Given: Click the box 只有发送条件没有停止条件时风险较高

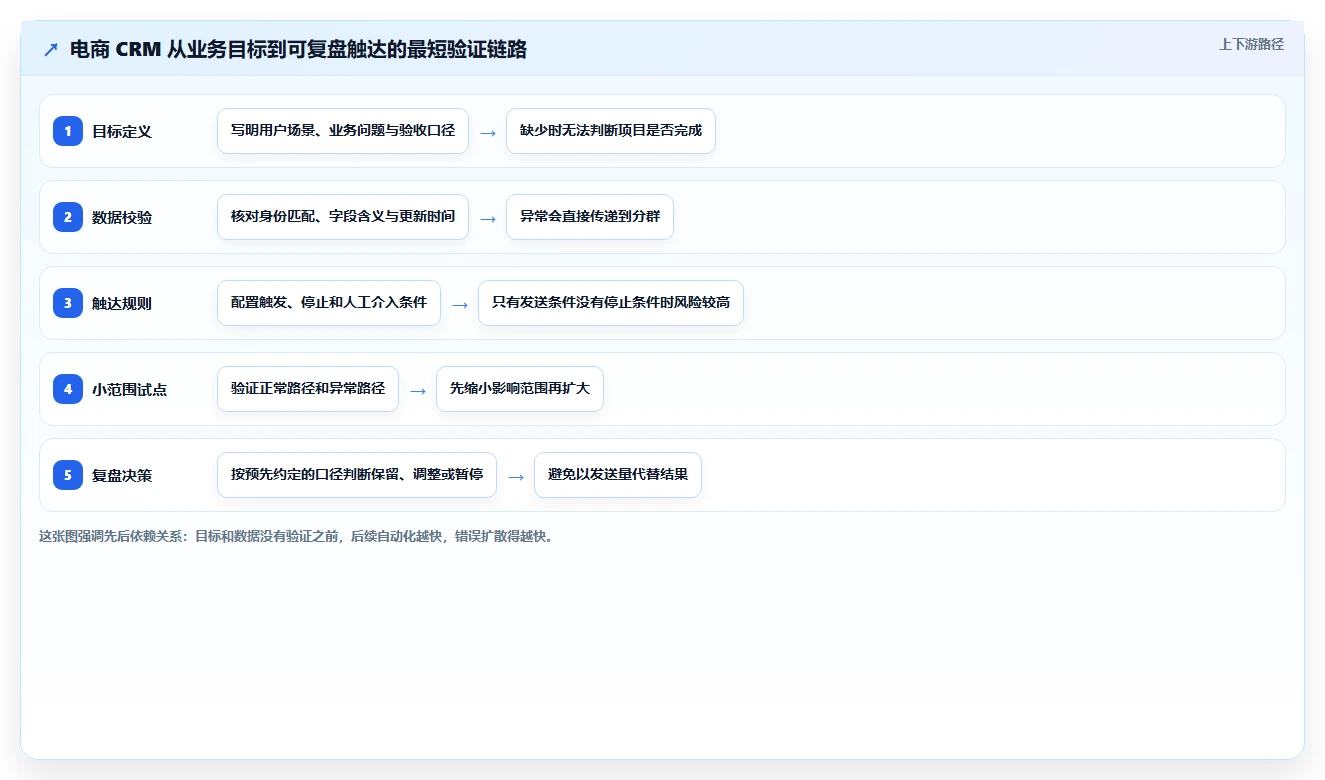Looking at the screenshot, I should (x=611, y=303).
